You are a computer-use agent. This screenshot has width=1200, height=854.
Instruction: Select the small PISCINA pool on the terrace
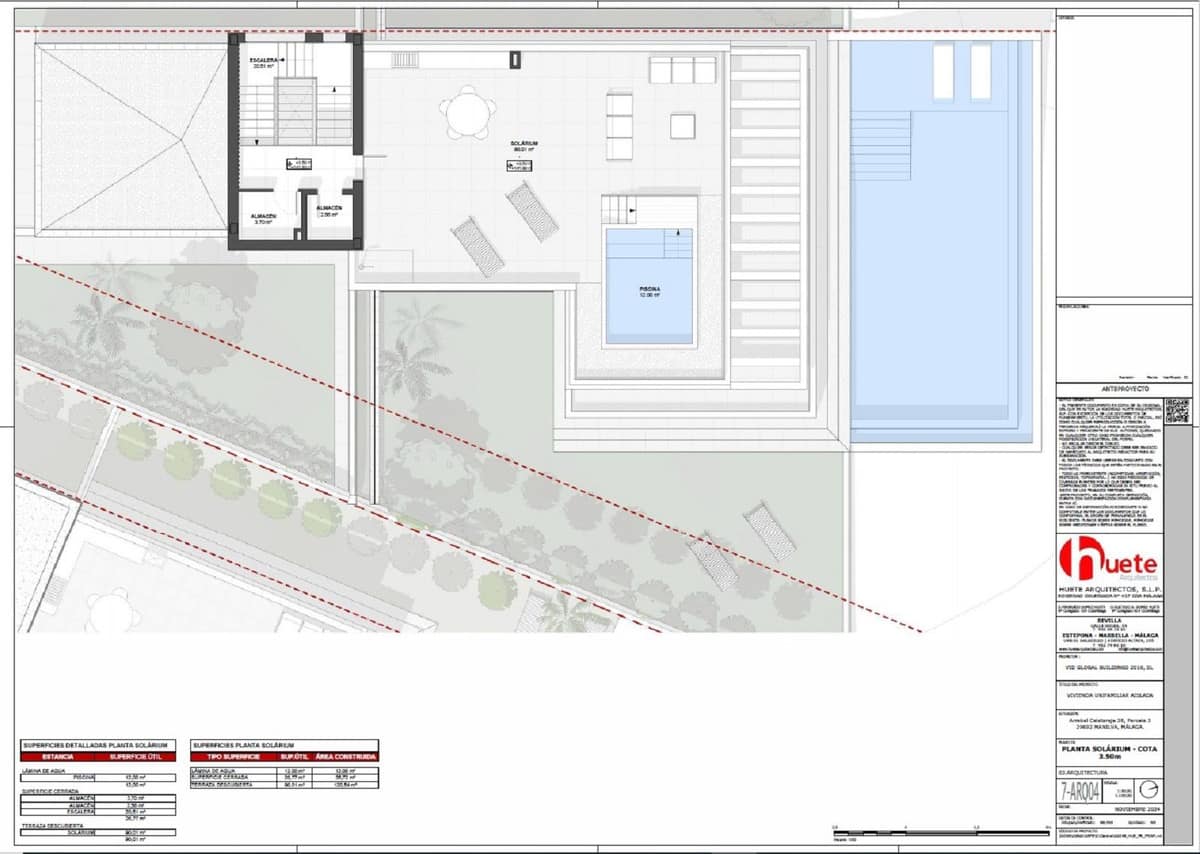coord(649,286)
